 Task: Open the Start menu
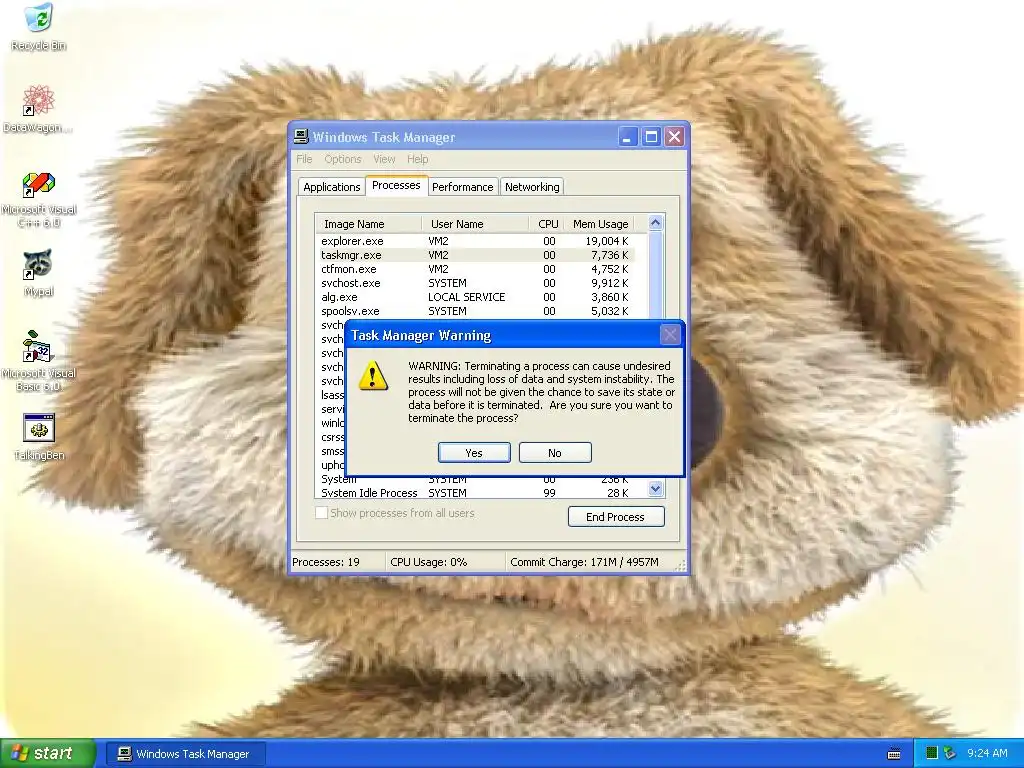pos(48,753)
